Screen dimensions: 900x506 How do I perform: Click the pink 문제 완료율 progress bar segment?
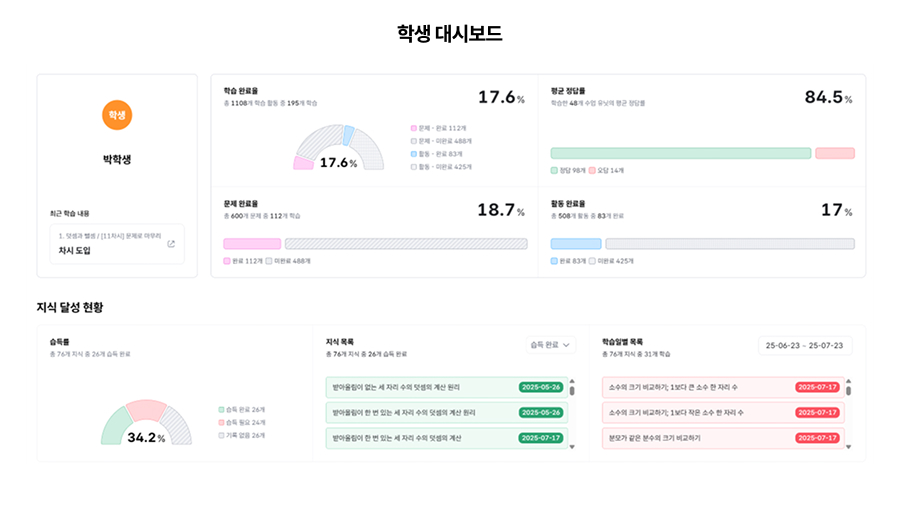tap(252, 243)
